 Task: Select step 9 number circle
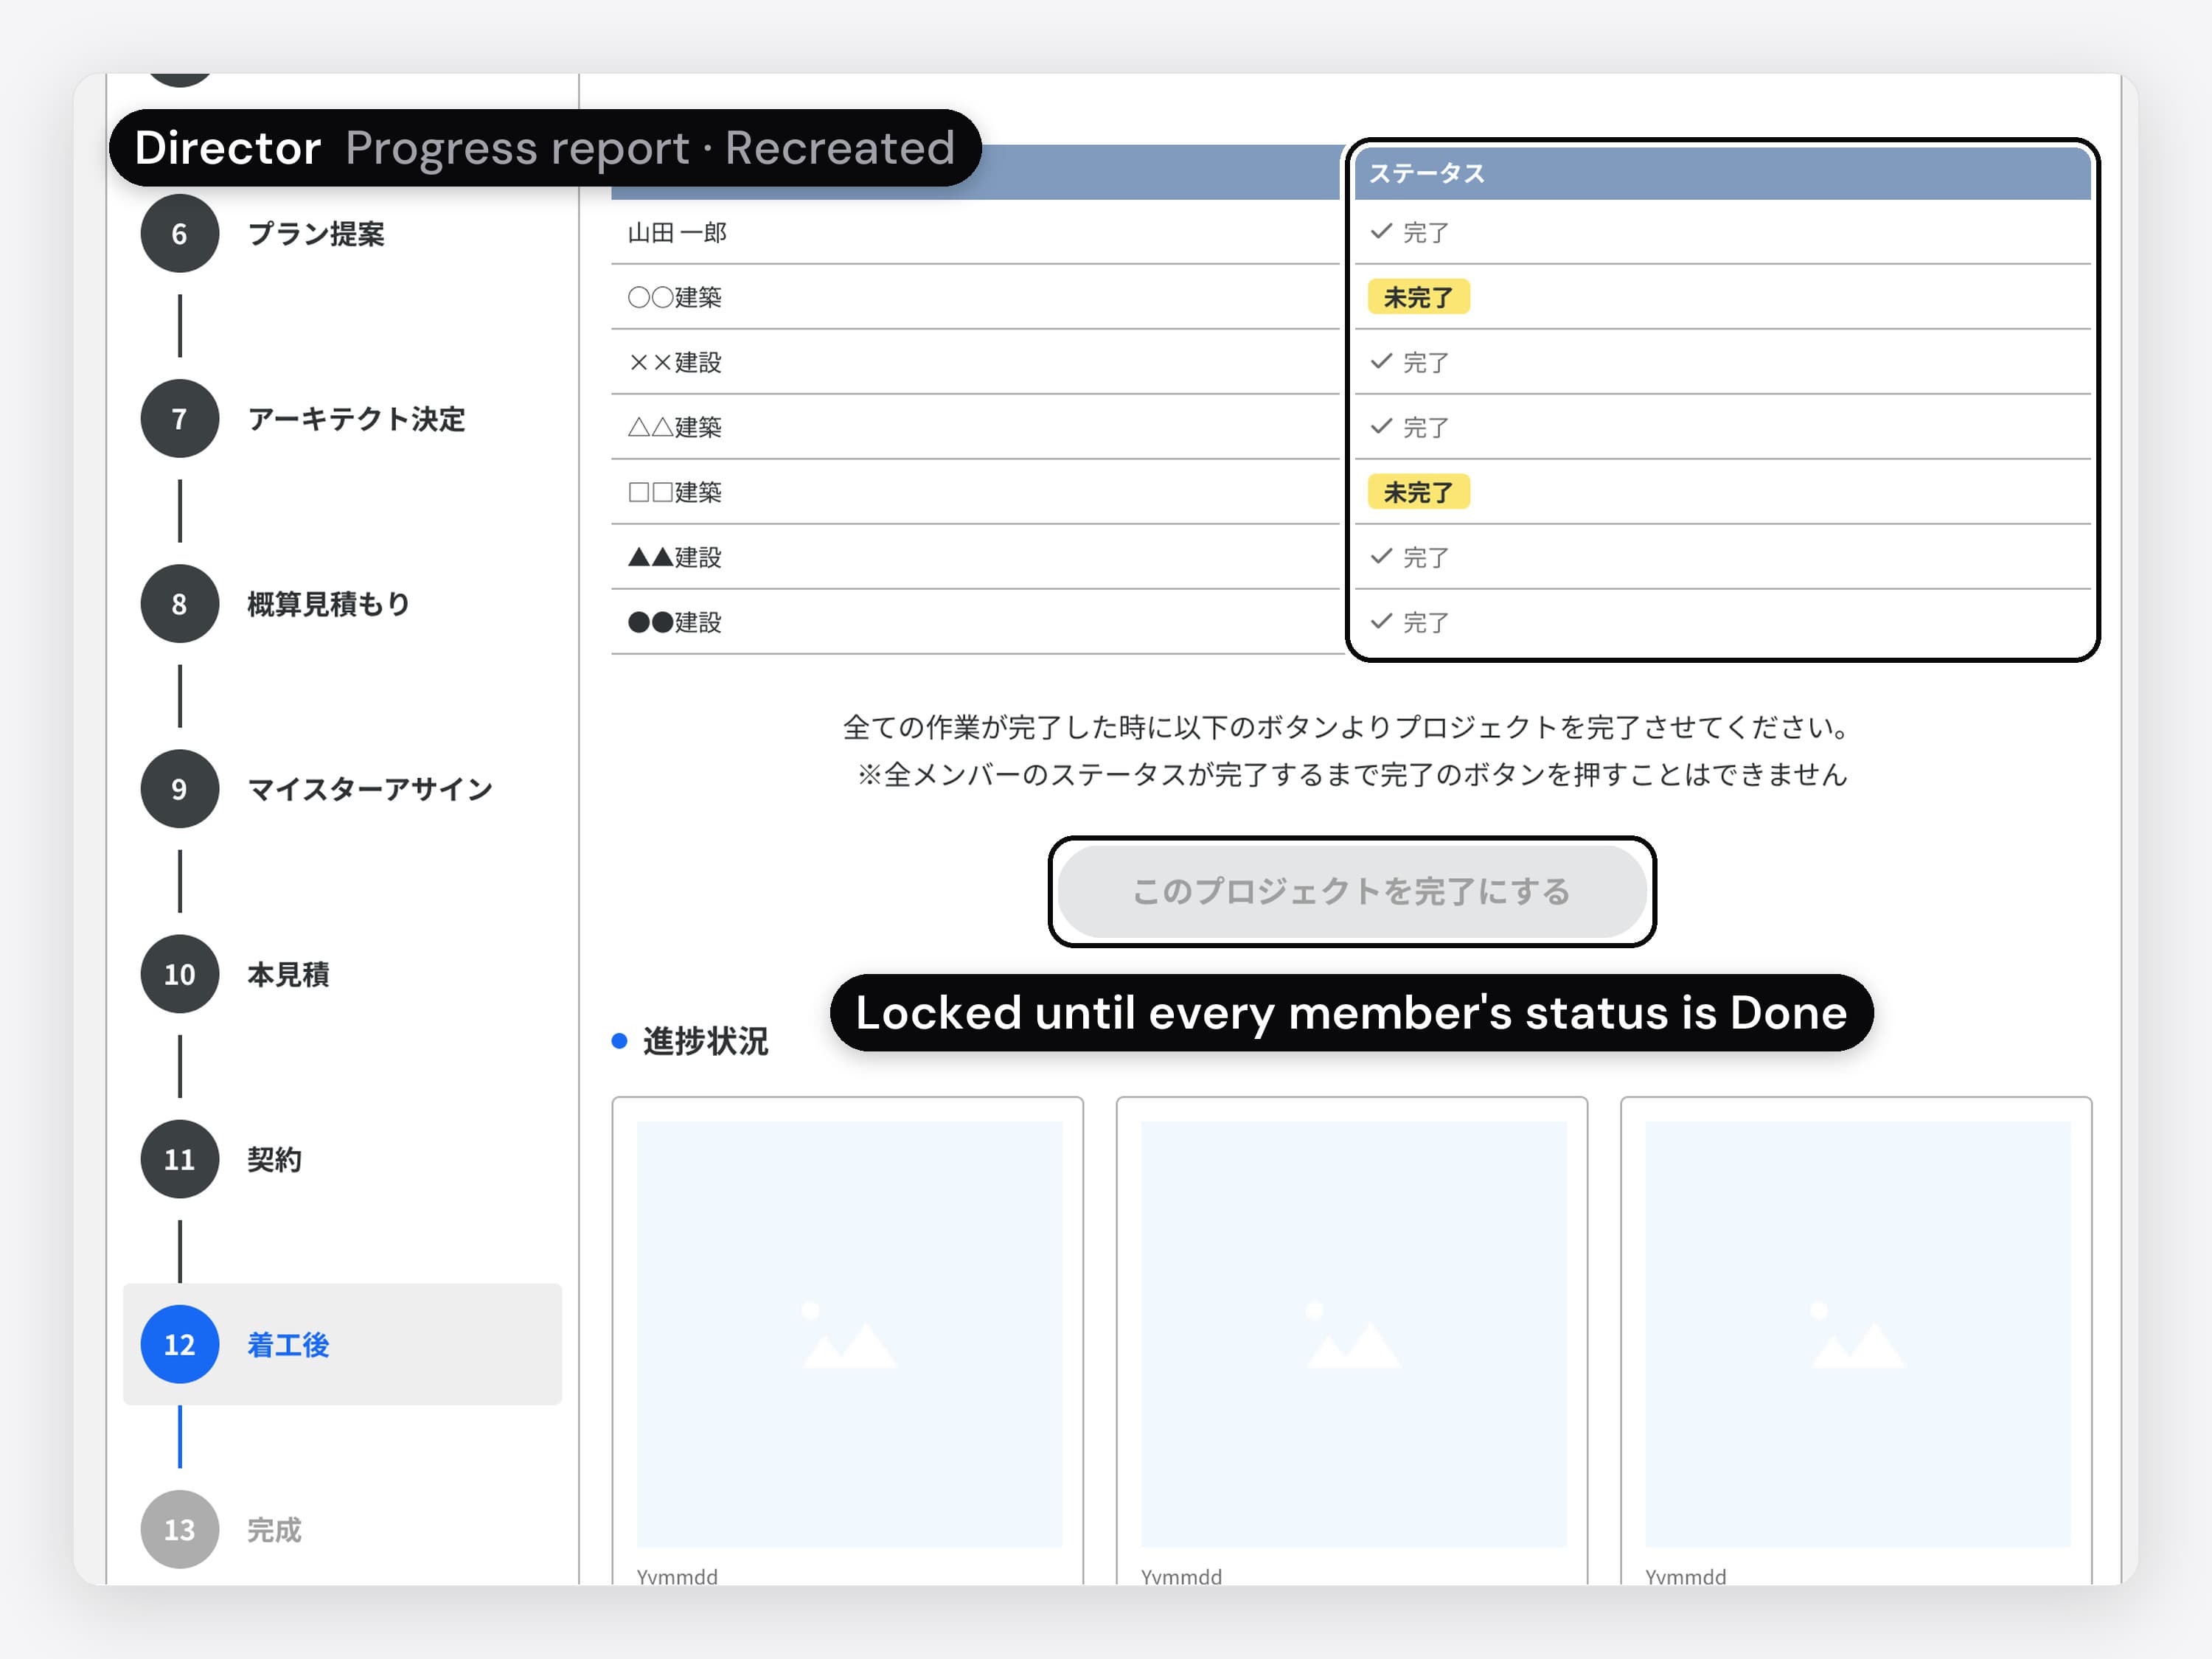click(x=179, y=789)
